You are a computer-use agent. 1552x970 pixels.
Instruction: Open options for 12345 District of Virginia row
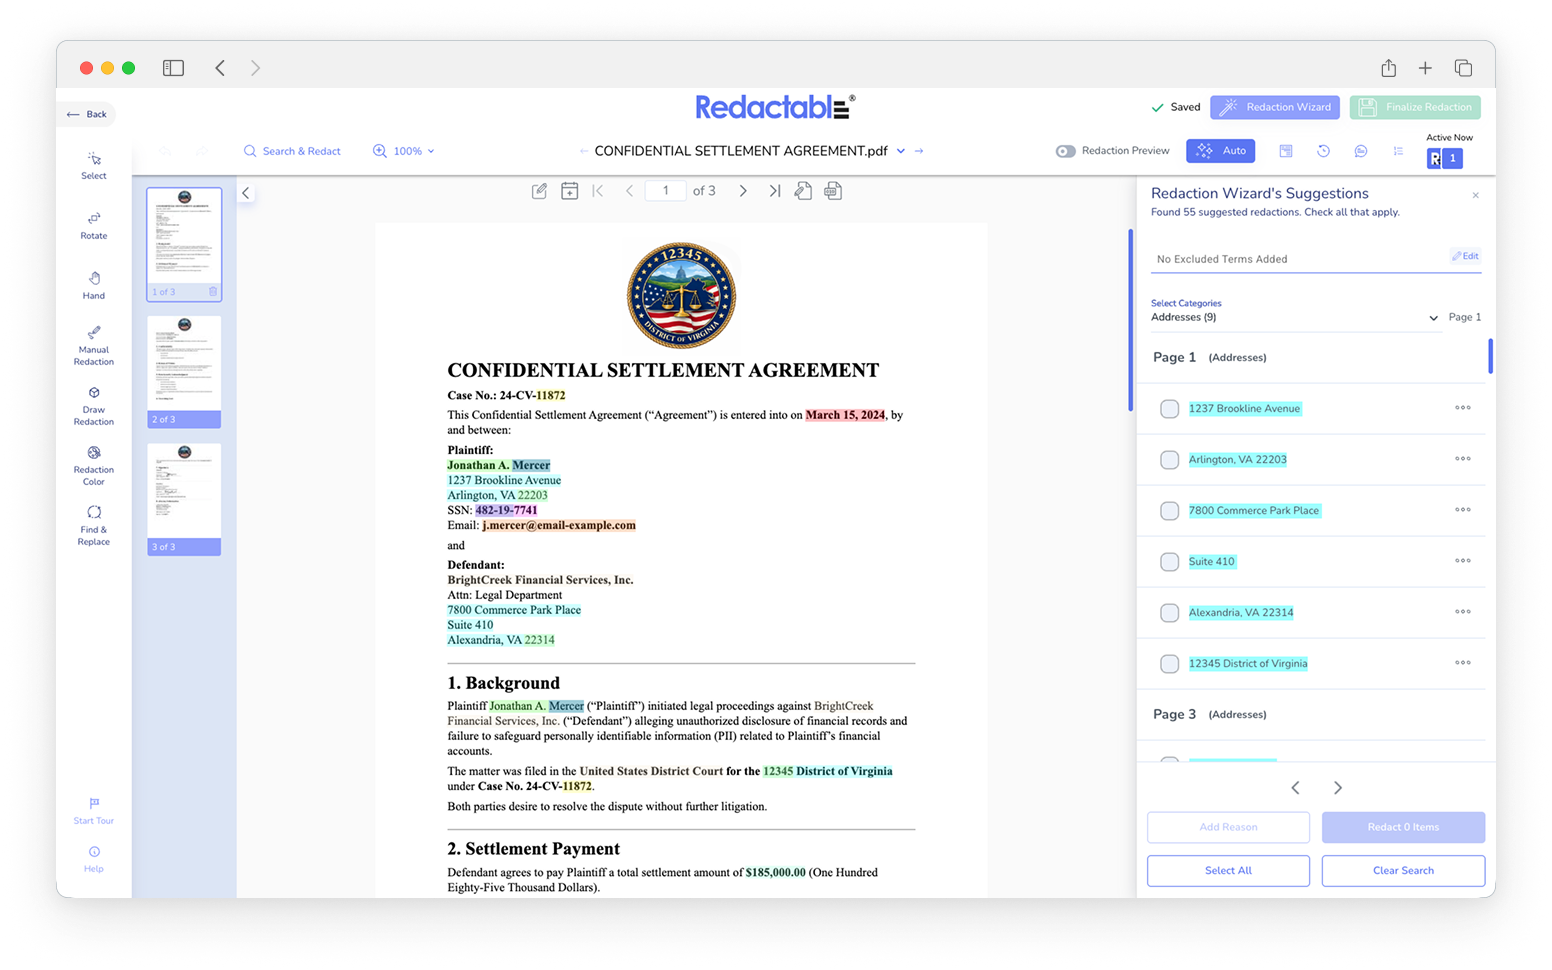[1463, 663]
